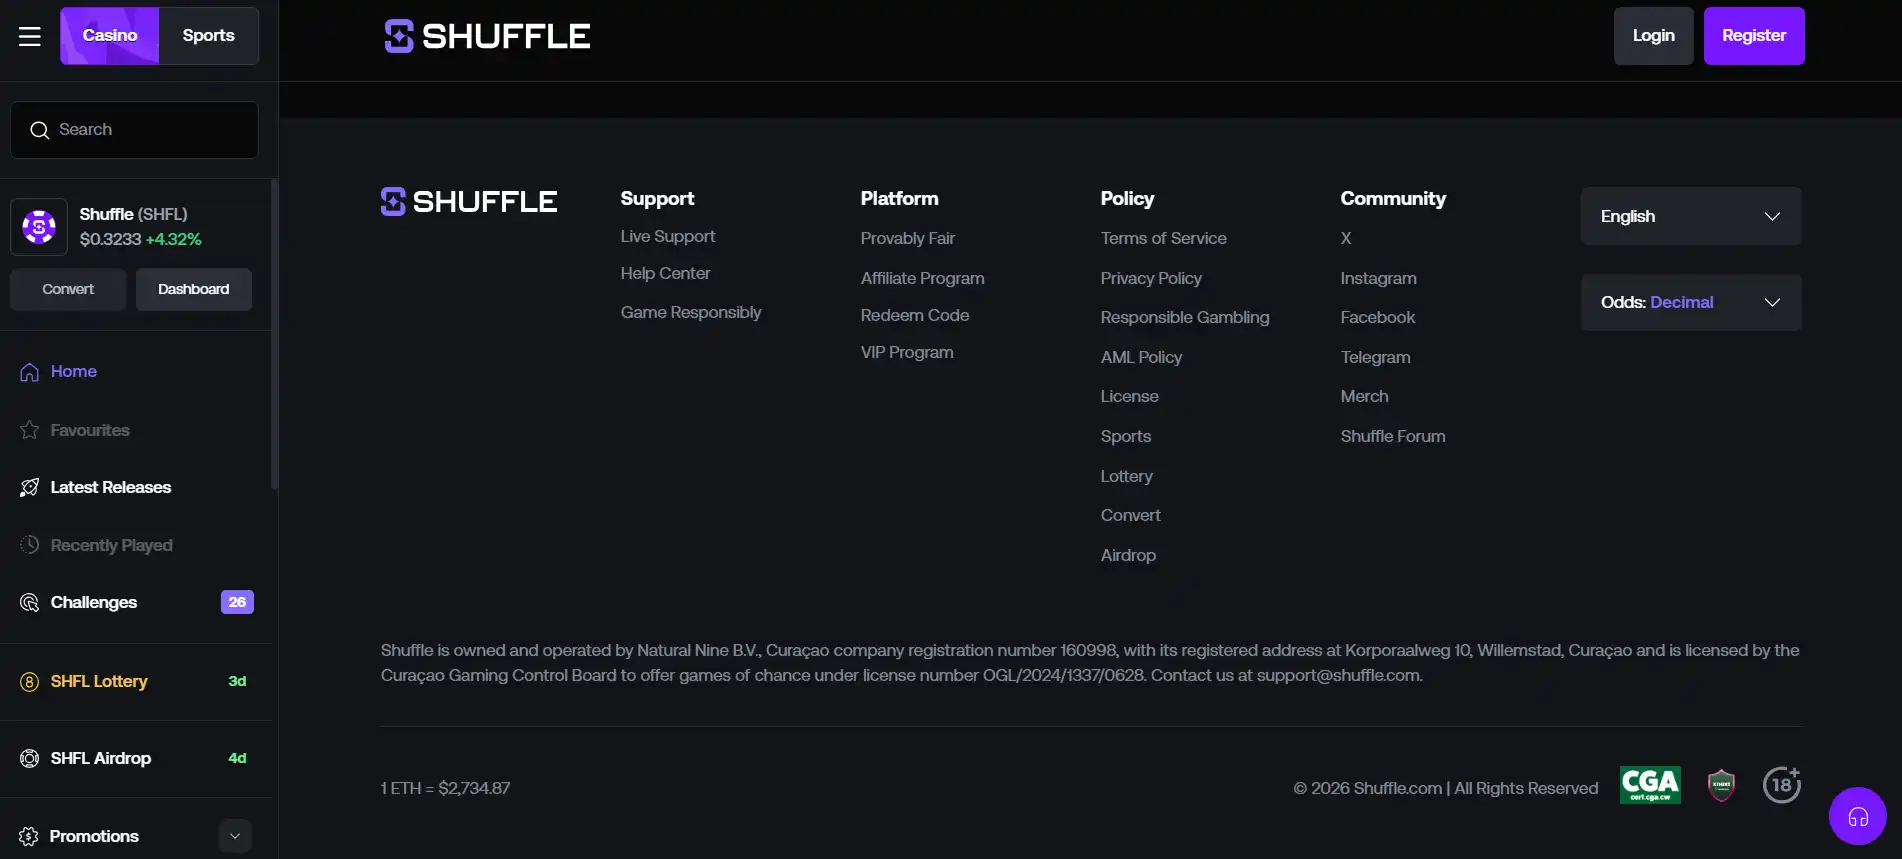Open the Terms of Service link
The height and width of the screenshot is (859, 1902).
1163,238
